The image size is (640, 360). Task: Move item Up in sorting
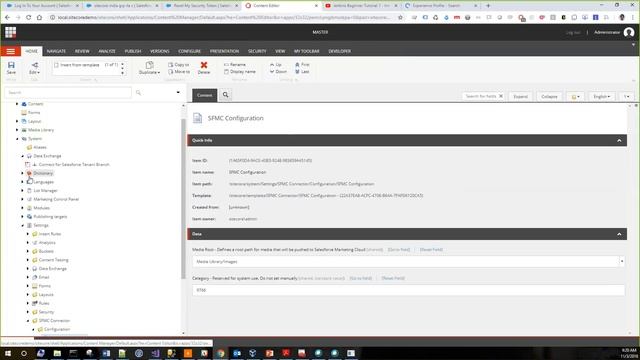[276, 64]
